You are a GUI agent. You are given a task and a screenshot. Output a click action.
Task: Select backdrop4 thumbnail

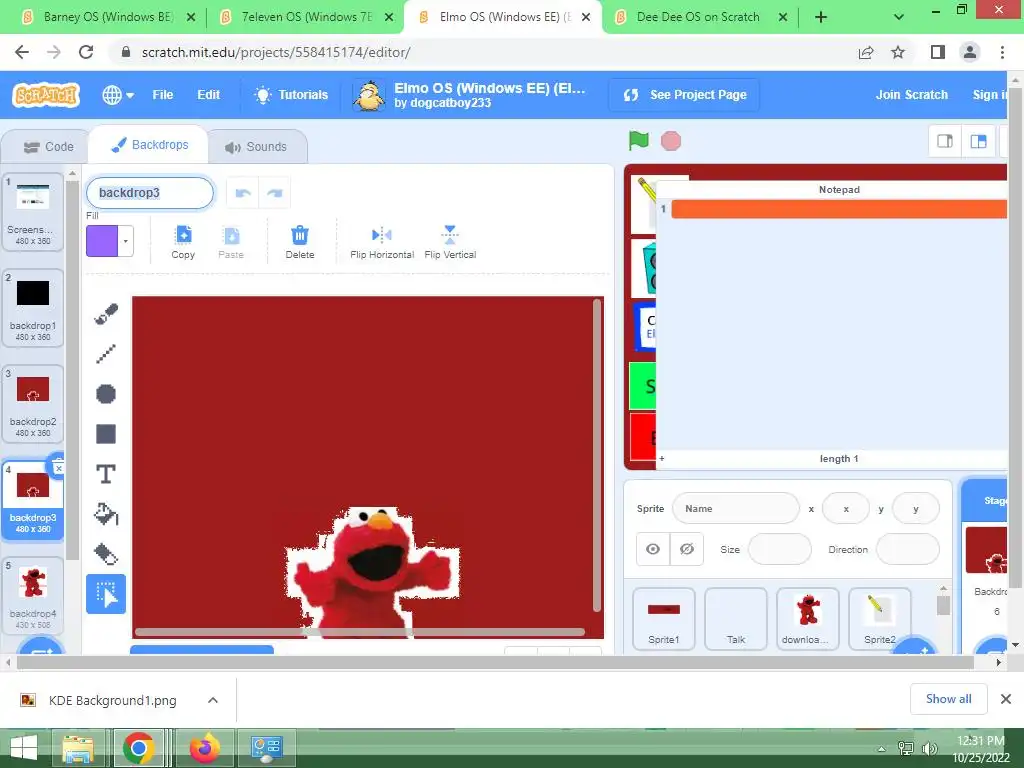[x=33, y=595]
